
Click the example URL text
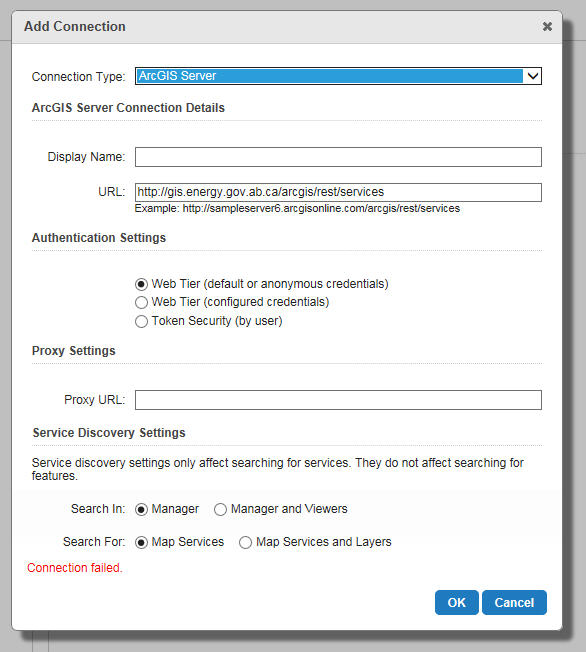click(297, 208)
